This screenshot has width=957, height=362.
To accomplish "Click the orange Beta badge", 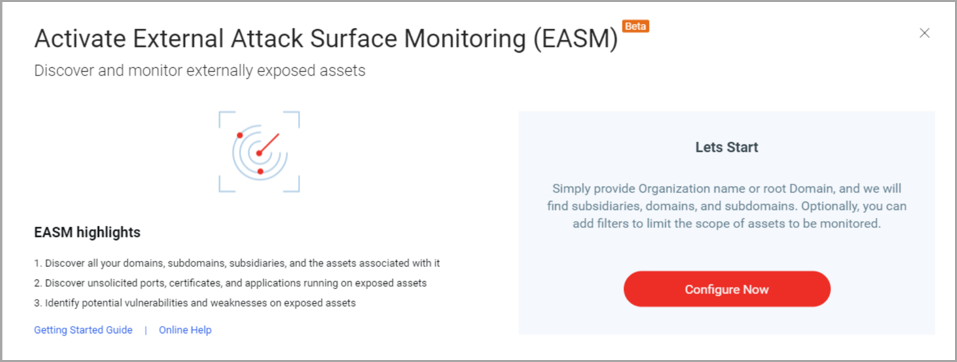I will pos(635,26).
